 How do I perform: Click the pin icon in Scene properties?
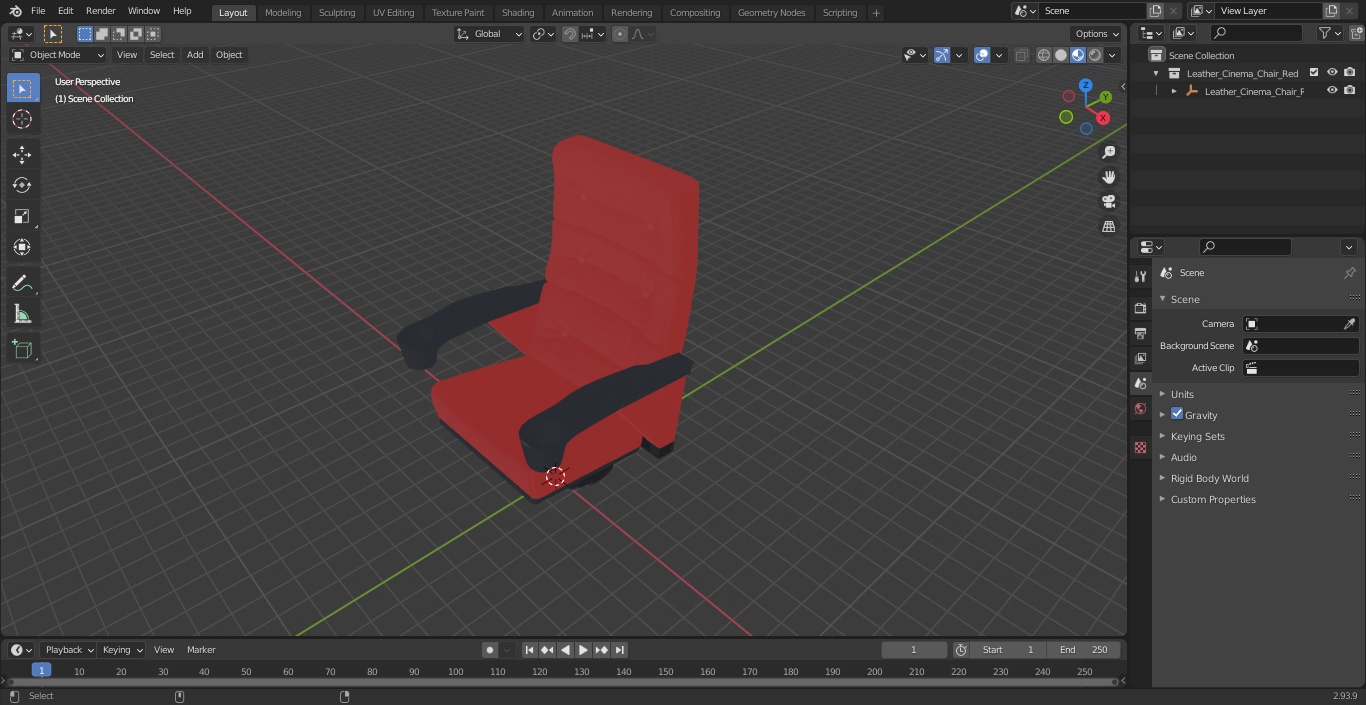click(x=1349, y=273)
